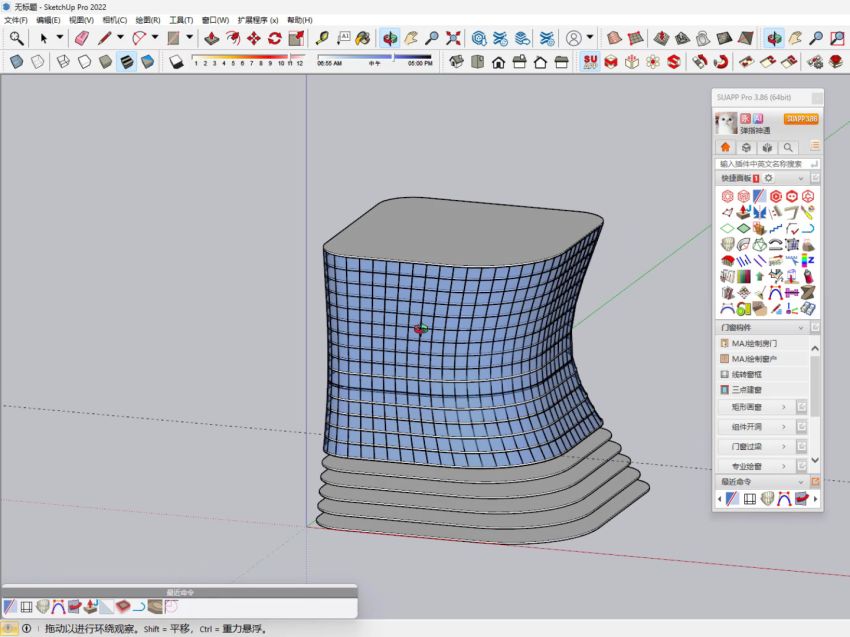Switch to SUAPP home tab
This screenshot has height=637, width=850.
[725, 147]
